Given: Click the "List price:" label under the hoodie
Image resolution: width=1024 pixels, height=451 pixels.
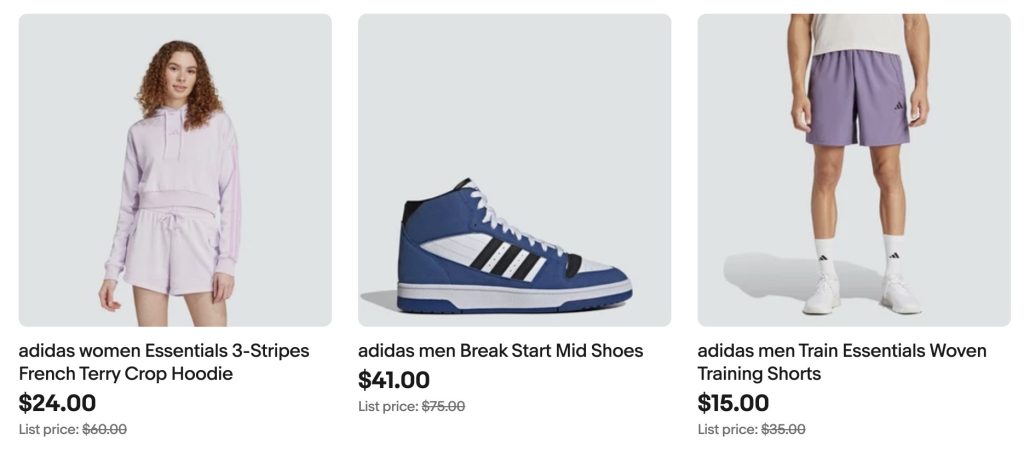Looking at the screenshot, I should point(48,429).
